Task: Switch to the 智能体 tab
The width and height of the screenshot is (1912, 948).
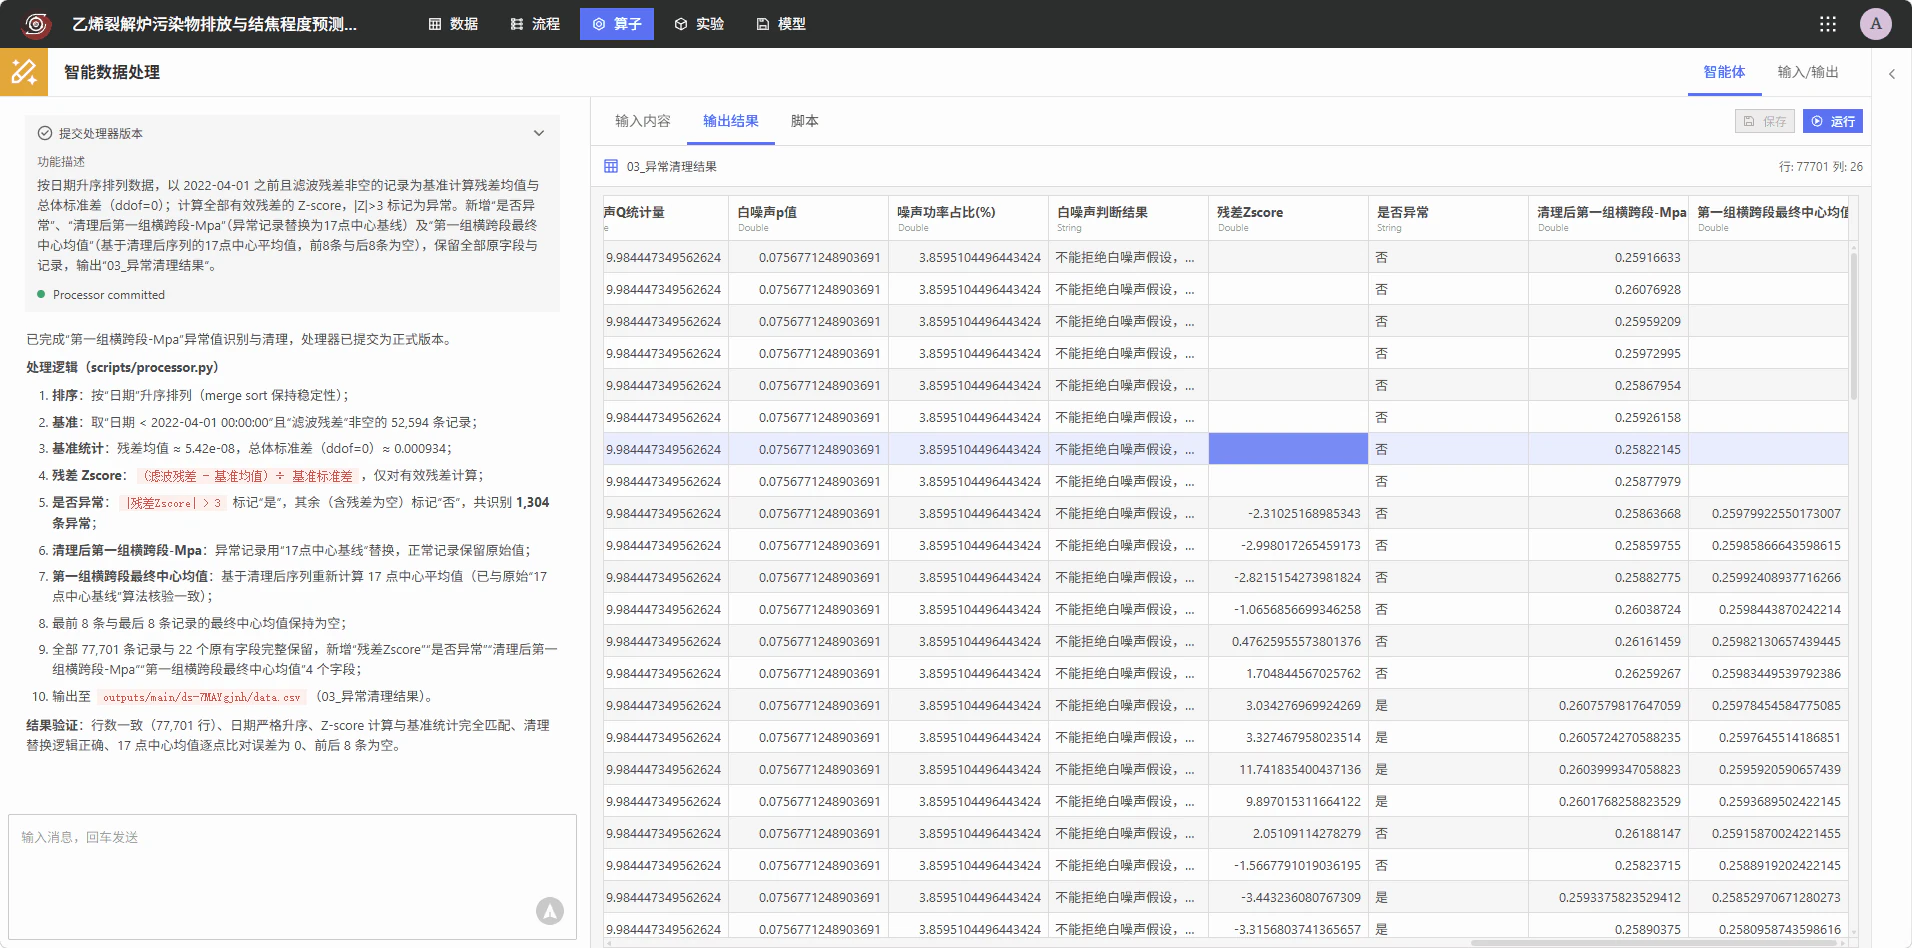Action: tap(1724, 72)
